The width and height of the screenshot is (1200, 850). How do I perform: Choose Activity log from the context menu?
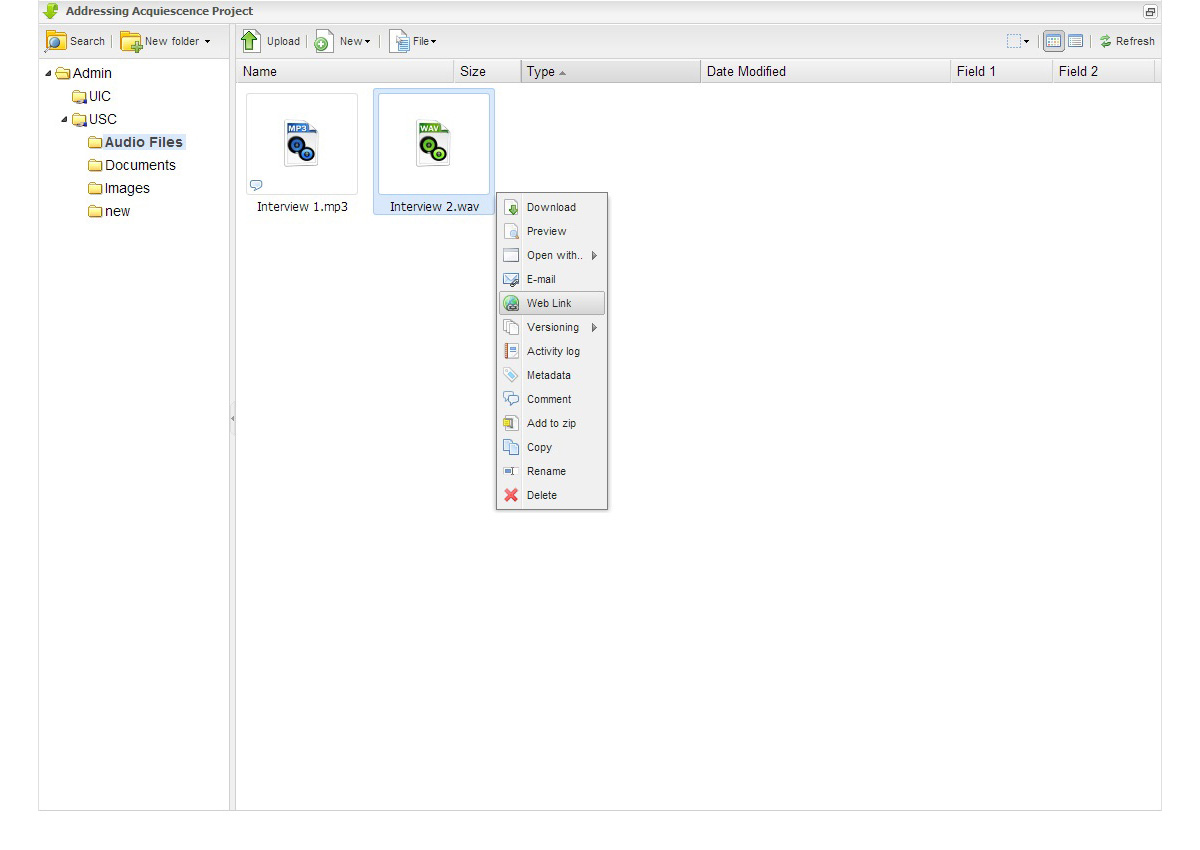pos(552,351)
